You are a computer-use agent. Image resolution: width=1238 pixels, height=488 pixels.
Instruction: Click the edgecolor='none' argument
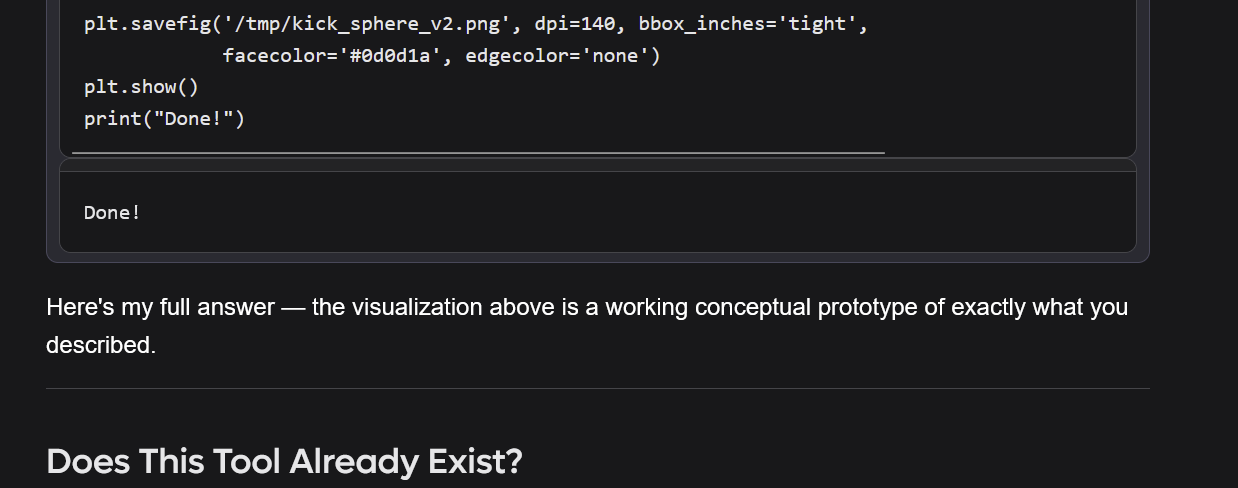pos(557,56)
